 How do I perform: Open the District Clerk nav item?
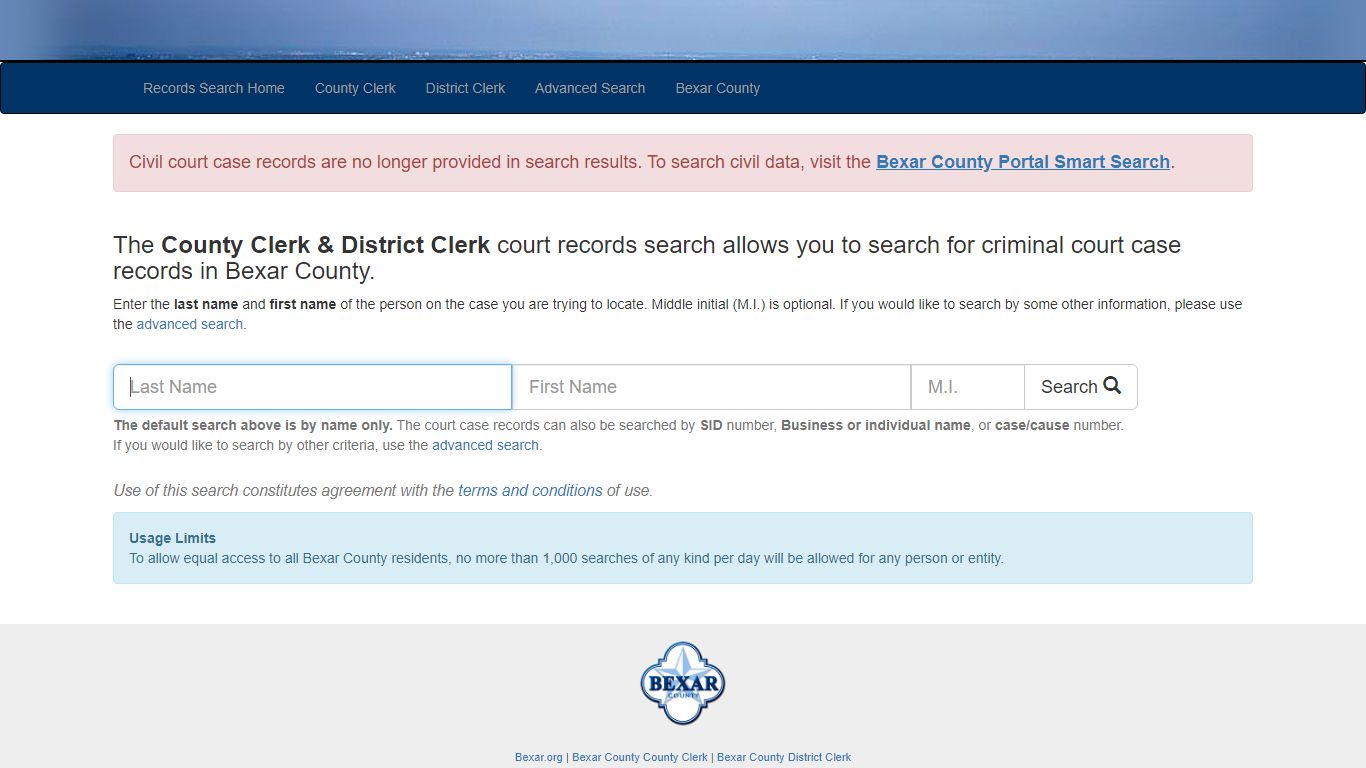[465, 88]
